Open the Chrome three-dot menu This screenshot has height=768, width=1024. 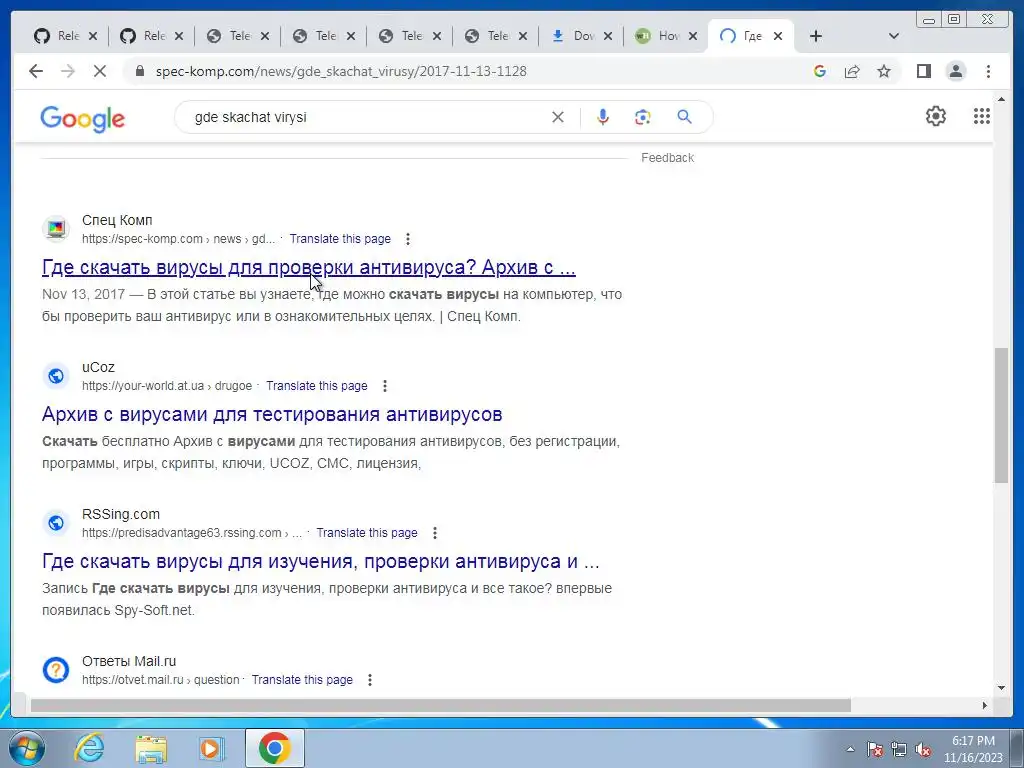[988, 71]
